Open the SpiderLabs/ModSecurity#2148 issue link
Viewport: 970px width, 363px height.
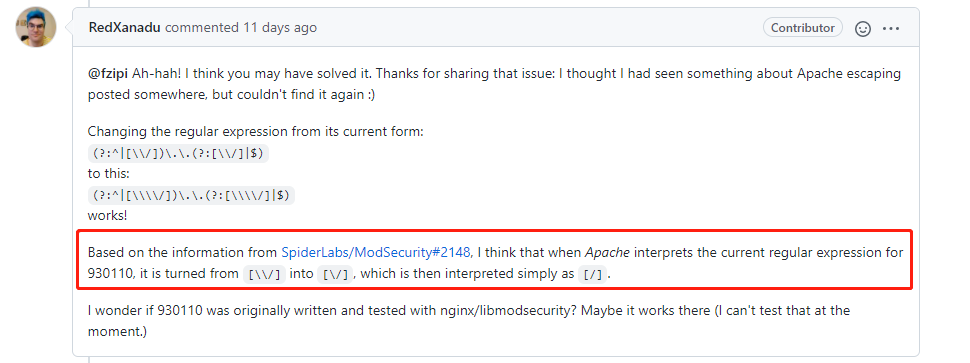pos(376,252)
